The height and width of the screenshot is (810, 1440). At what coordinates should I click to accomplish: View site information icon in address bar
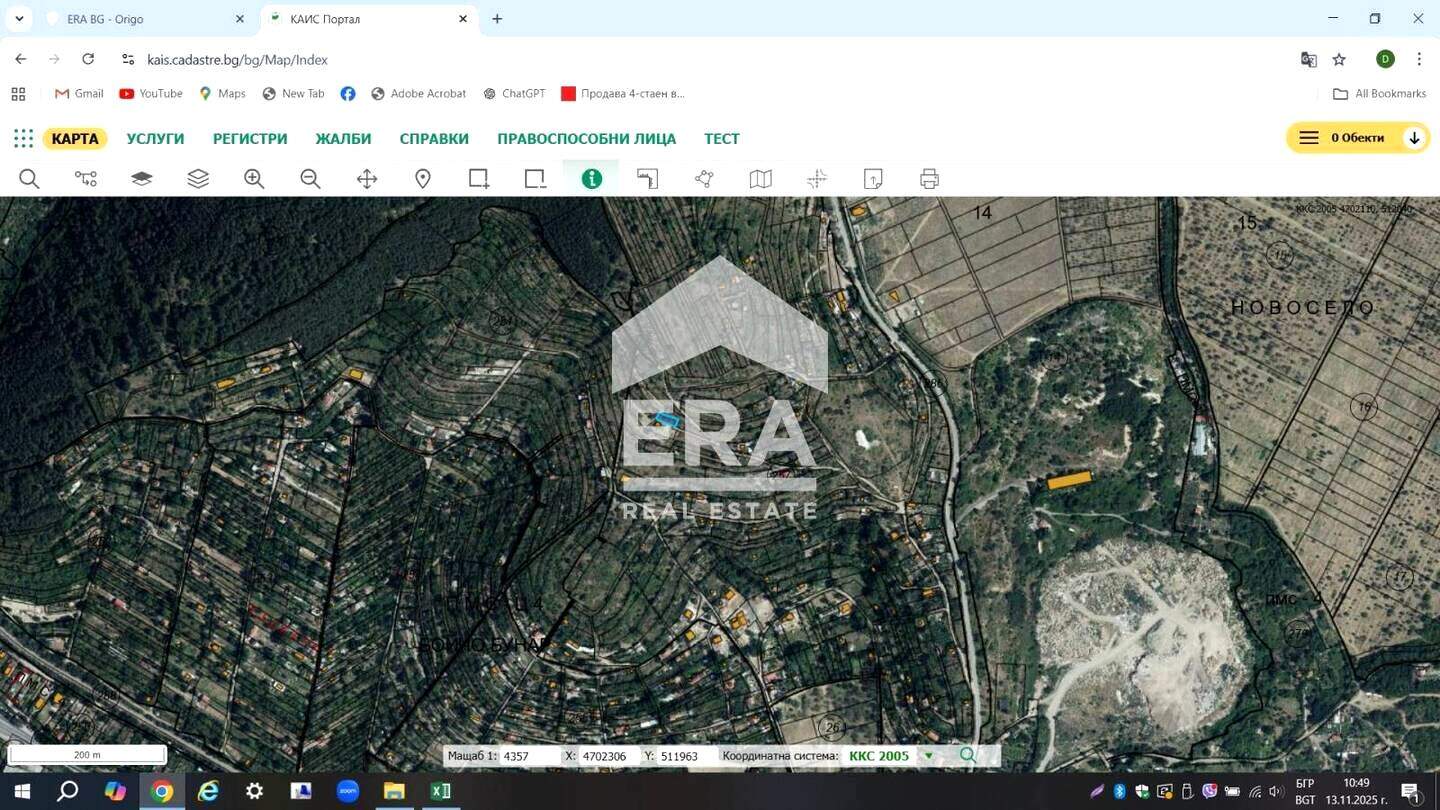[127, 59]
